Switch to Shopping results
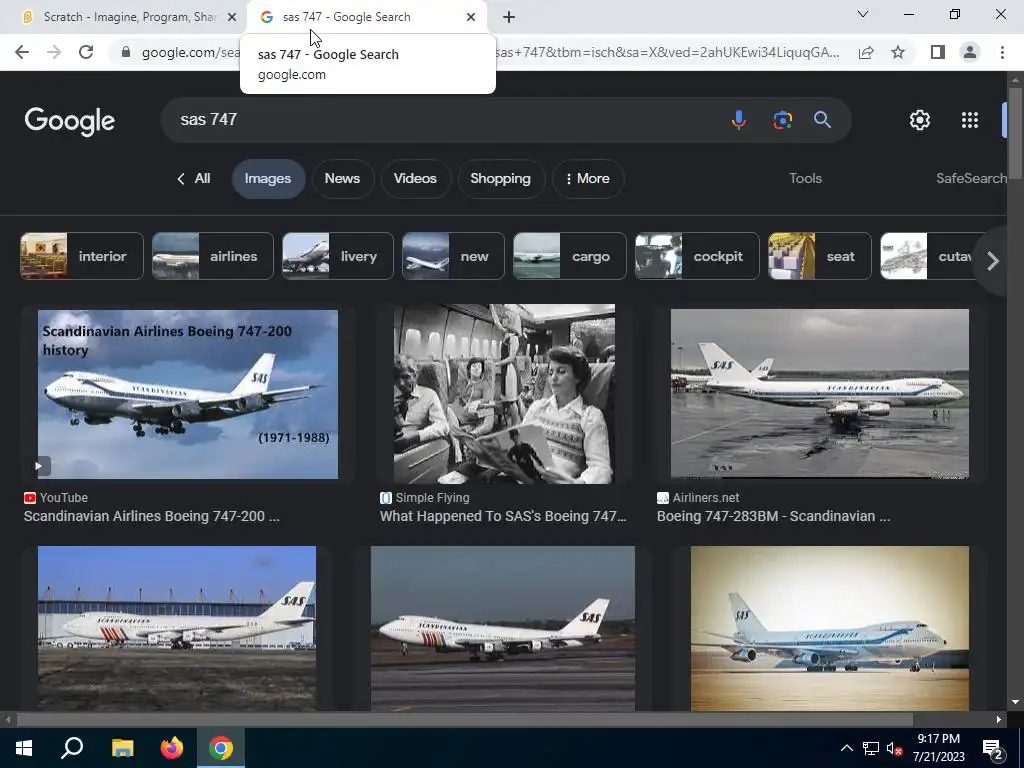Image resolution: width=1024 pixels, height=768 pixels. tap(500, 178)
